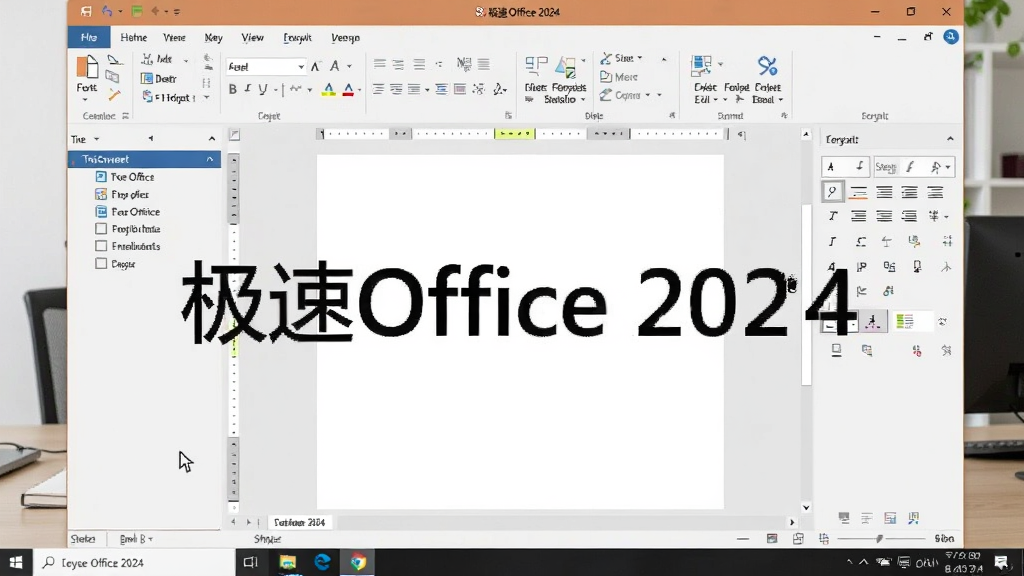Click the Dleet button in ribbon
Image resolution: width=1024 pixels, height=576 pixels.
pyautogui.click(x=536, y=78)
